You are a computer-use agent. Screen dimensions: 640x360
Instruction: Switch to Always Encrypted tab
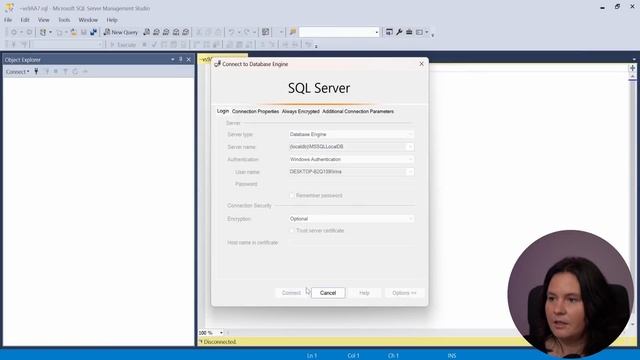[x=301, y=111]
